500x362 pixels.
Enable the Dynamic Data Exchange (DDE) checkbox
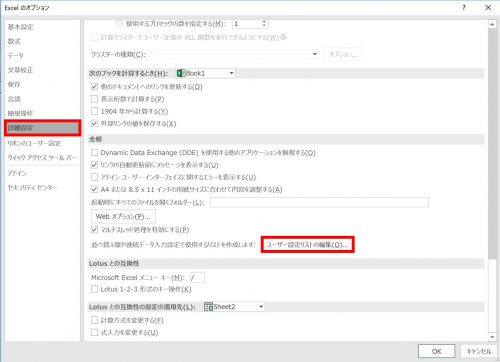94,153
